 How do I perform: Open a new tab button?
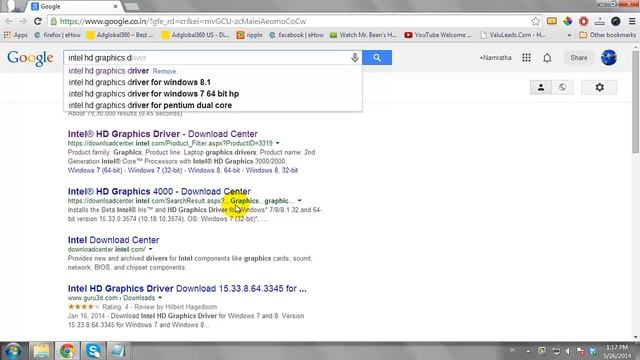point(131,7)
